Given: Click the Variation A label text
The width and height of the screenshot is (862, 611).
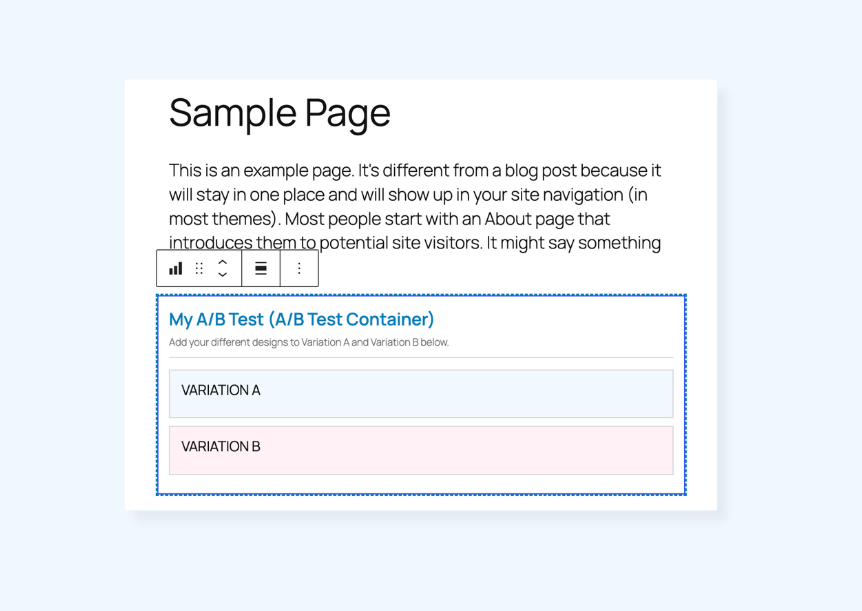Looking at the screenshot, I should [x=221, y=390].
